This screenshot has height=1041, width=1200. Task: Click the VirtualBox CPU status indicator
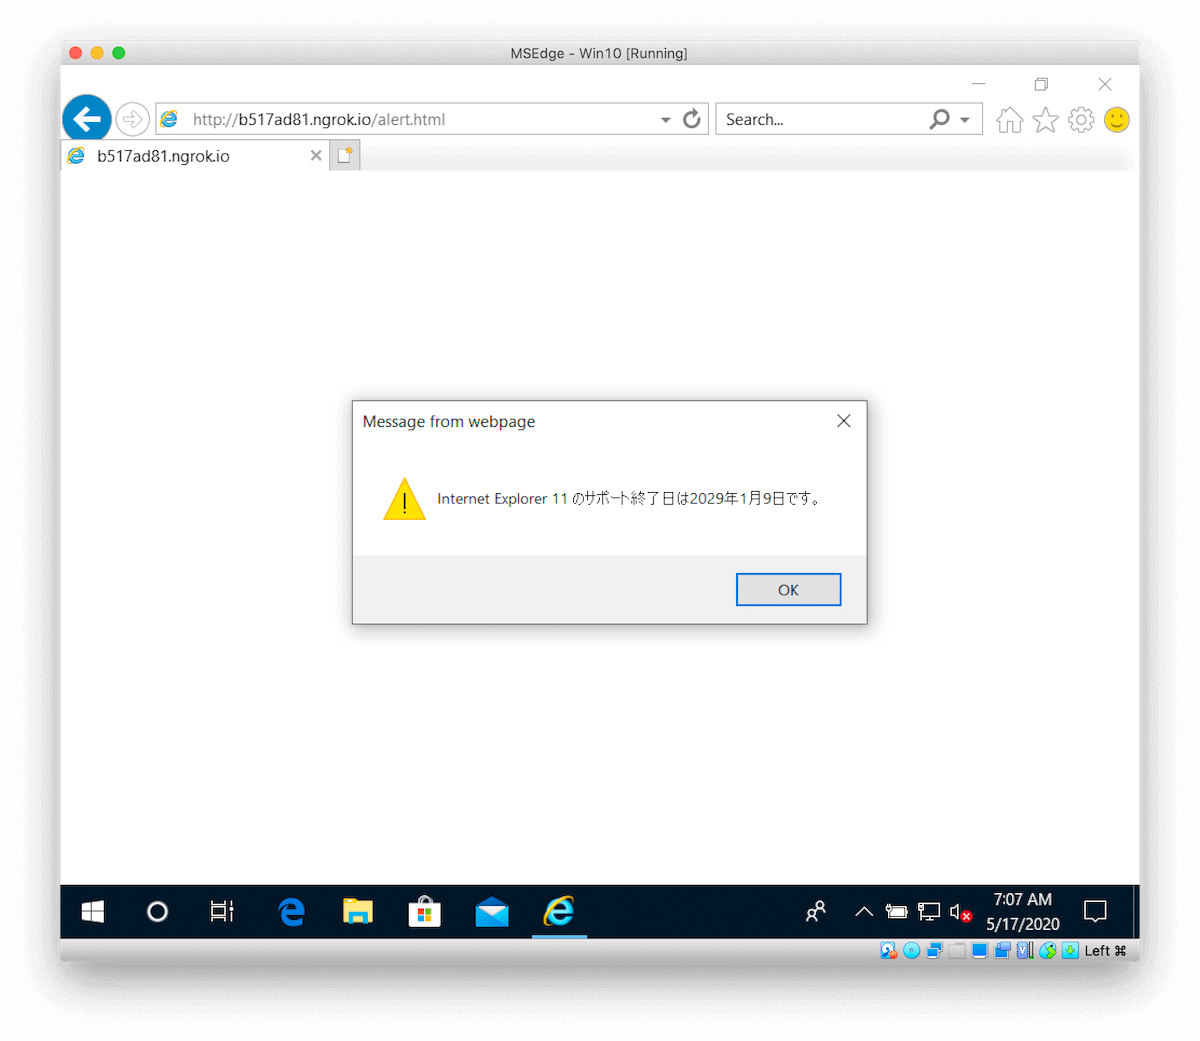point(1025,950)
